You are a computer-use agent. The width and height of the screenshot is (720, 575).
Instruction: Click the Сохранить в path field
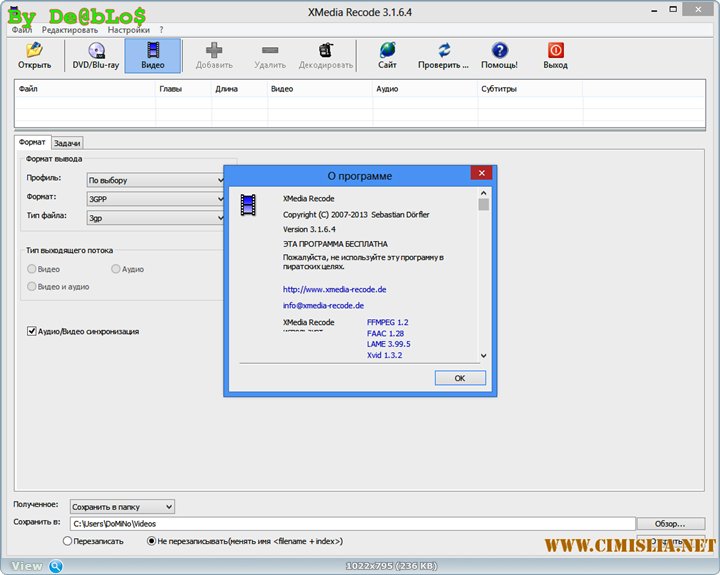pyautogui.click(x=352, y=523)
